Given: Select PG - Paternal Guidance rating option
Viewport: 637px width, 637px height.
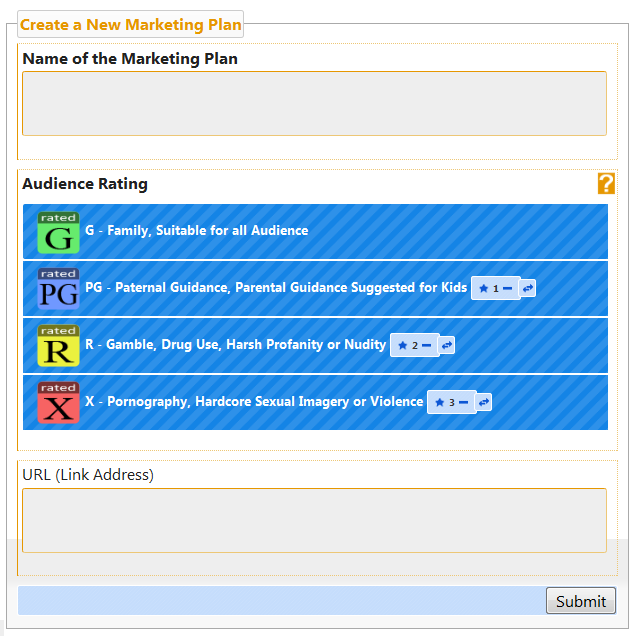Looking at the screenshot, I should tap(315, 288).
